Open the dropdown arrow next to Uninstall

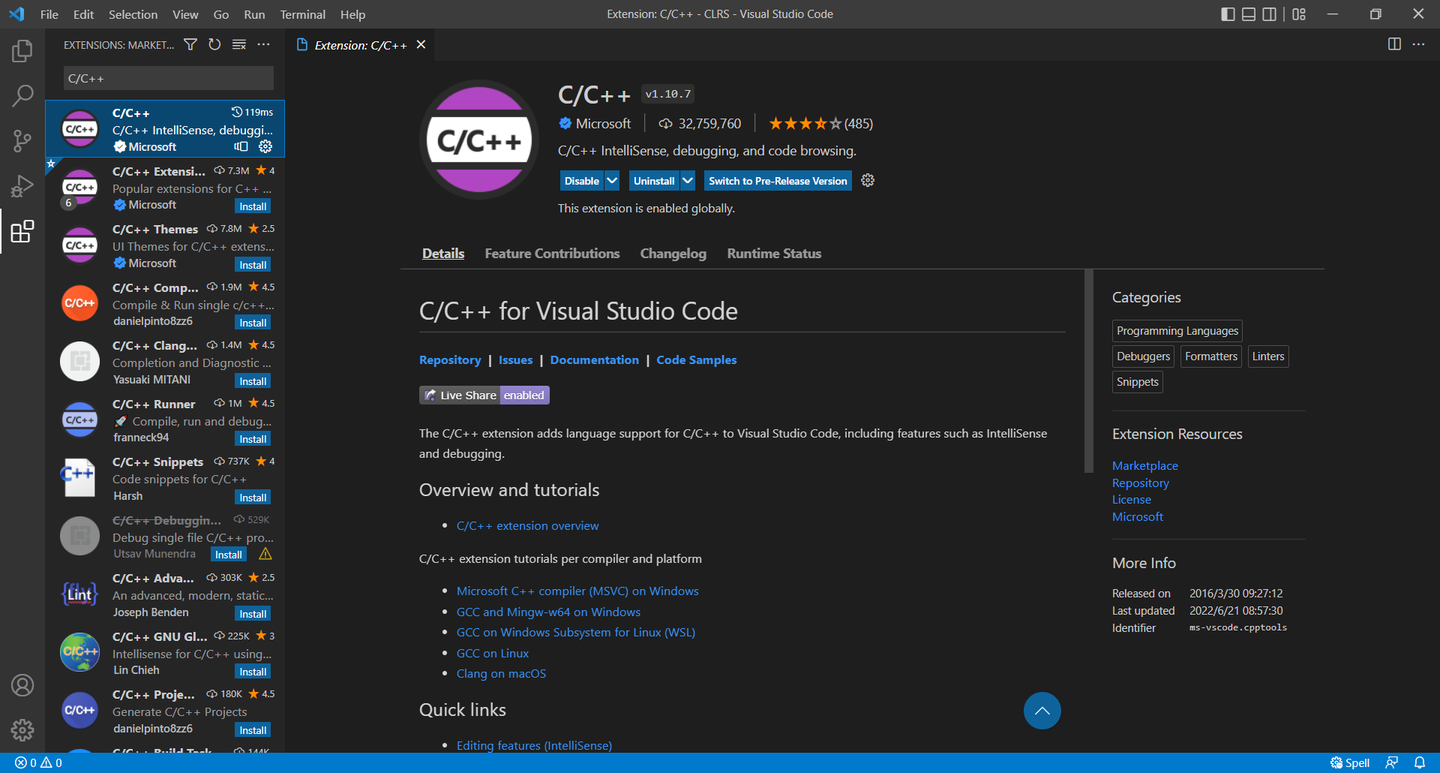(x=687, y=181)
